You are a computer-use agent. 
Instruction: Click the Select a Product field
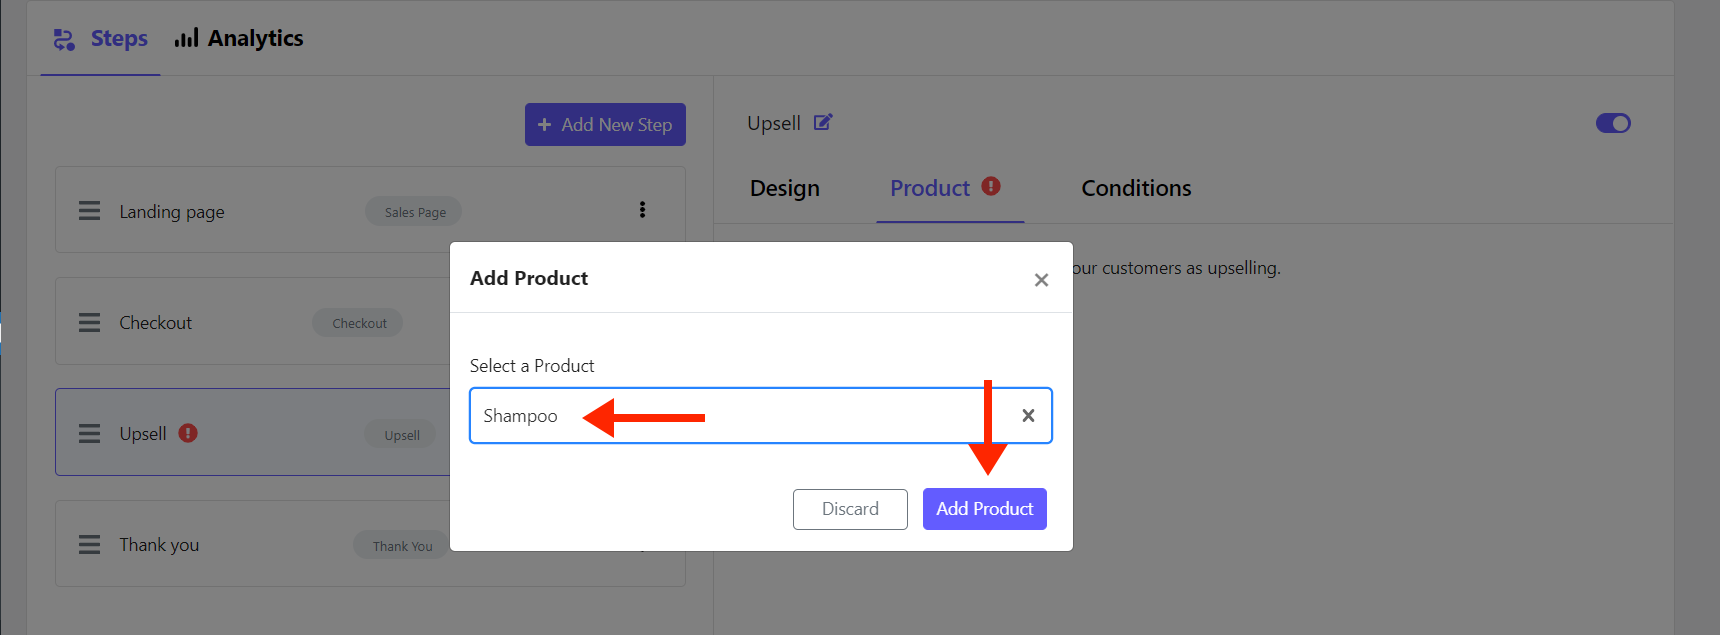[760, 415]
